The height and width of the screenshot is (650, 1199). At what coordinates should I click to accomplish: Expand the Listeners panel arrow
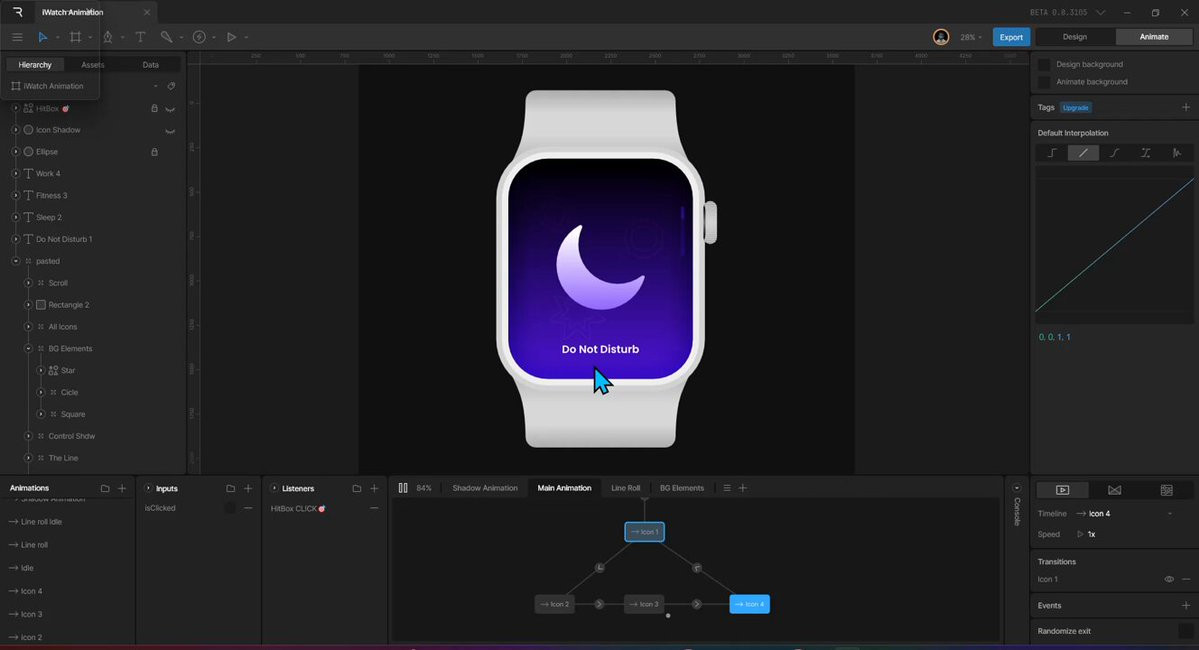274,488
